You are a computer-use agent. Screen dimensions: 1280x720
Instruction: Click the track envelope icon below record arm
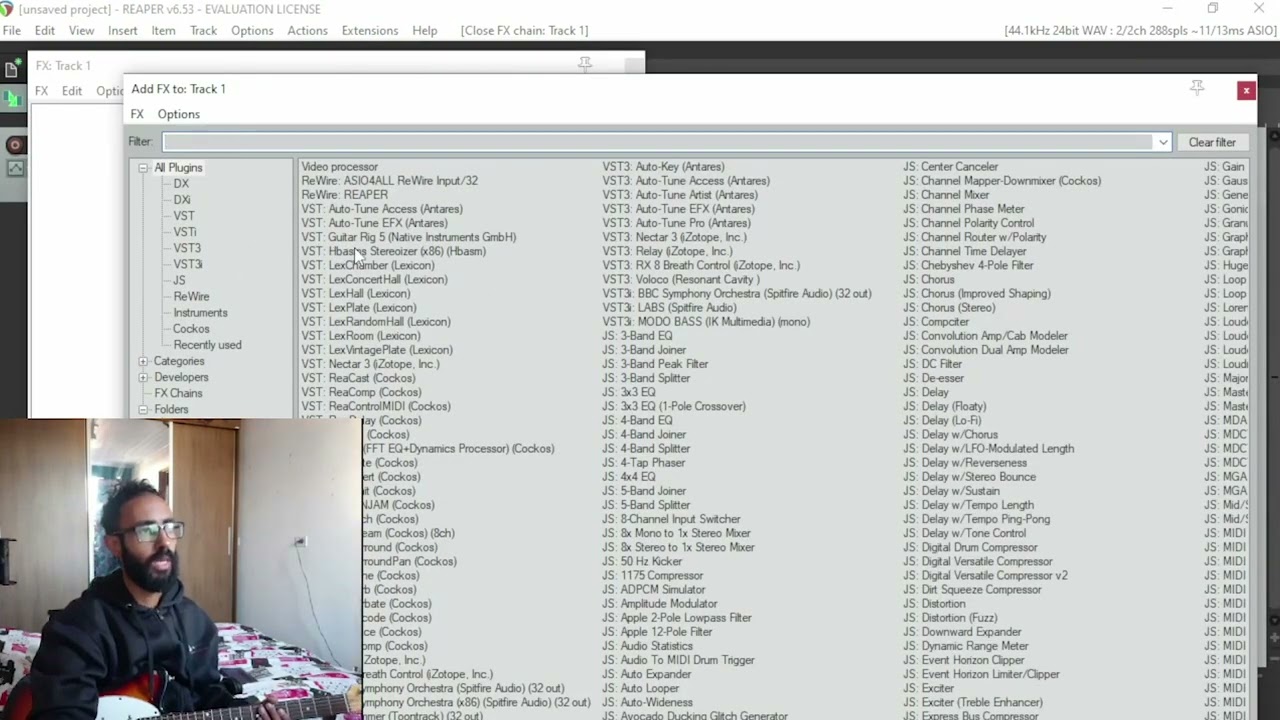click(15, 169)
